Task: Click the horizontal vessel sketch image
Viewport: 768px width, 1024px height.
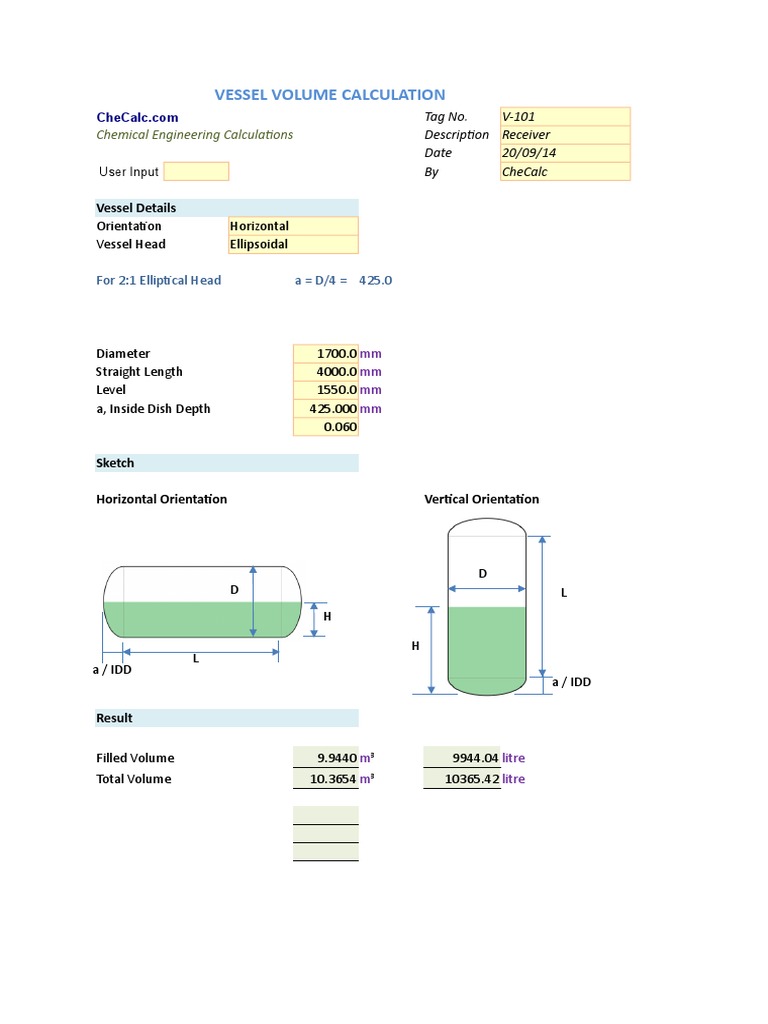Action: click(202, 602)
